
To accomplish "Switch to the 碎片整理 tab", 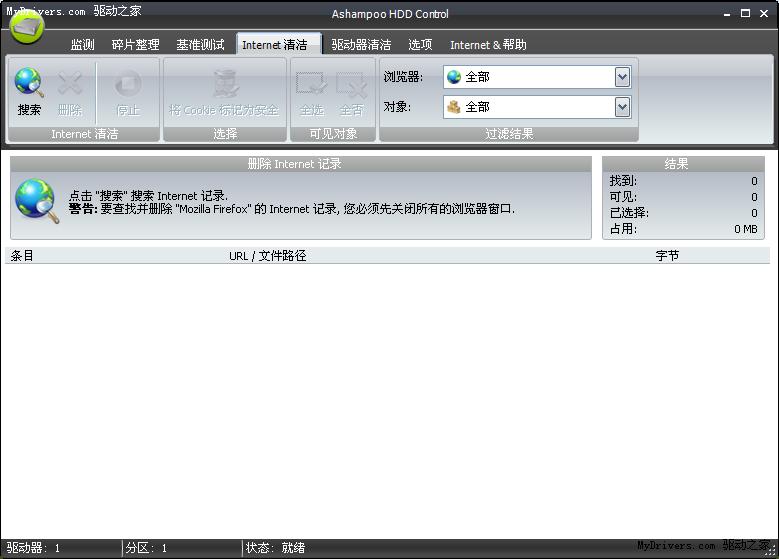I will point(135,45).
